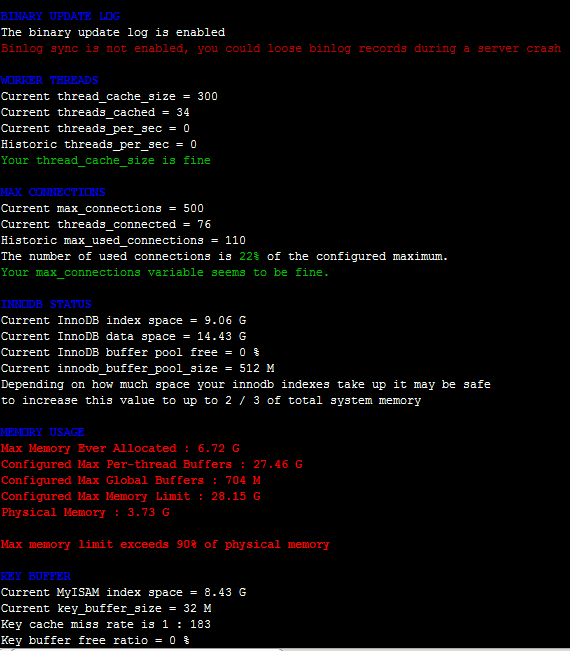Click 'Current InnoDB buffer pool free = 0 %'
Screen dimensions: 570x651
(130, 352)
